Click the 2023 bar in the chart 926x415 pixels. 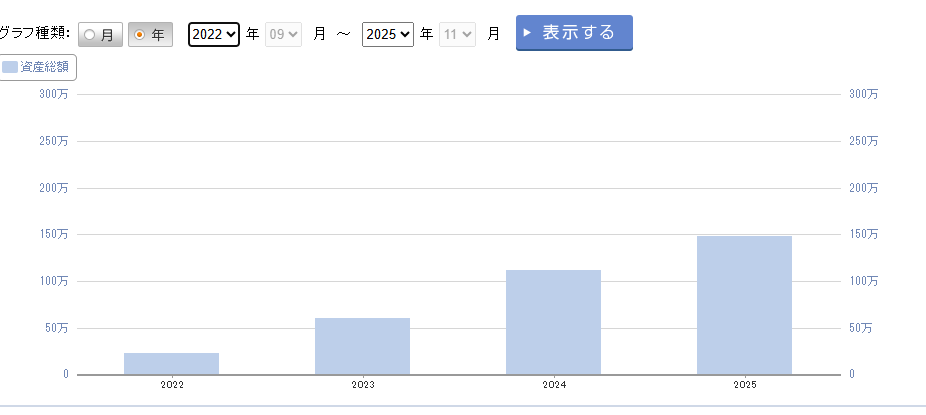(362, 346)
